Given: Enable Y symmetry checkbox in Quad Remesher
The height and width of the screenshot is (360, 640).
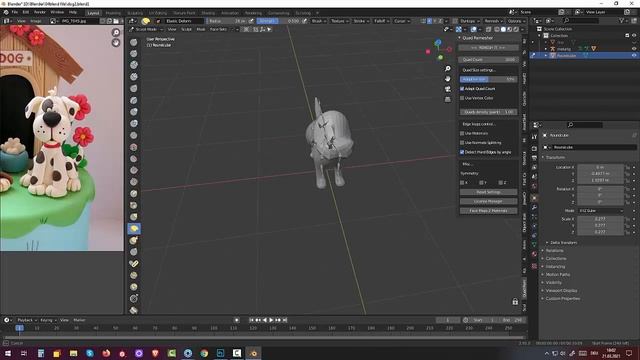Looking at the screenshot, I should [481, 182].
